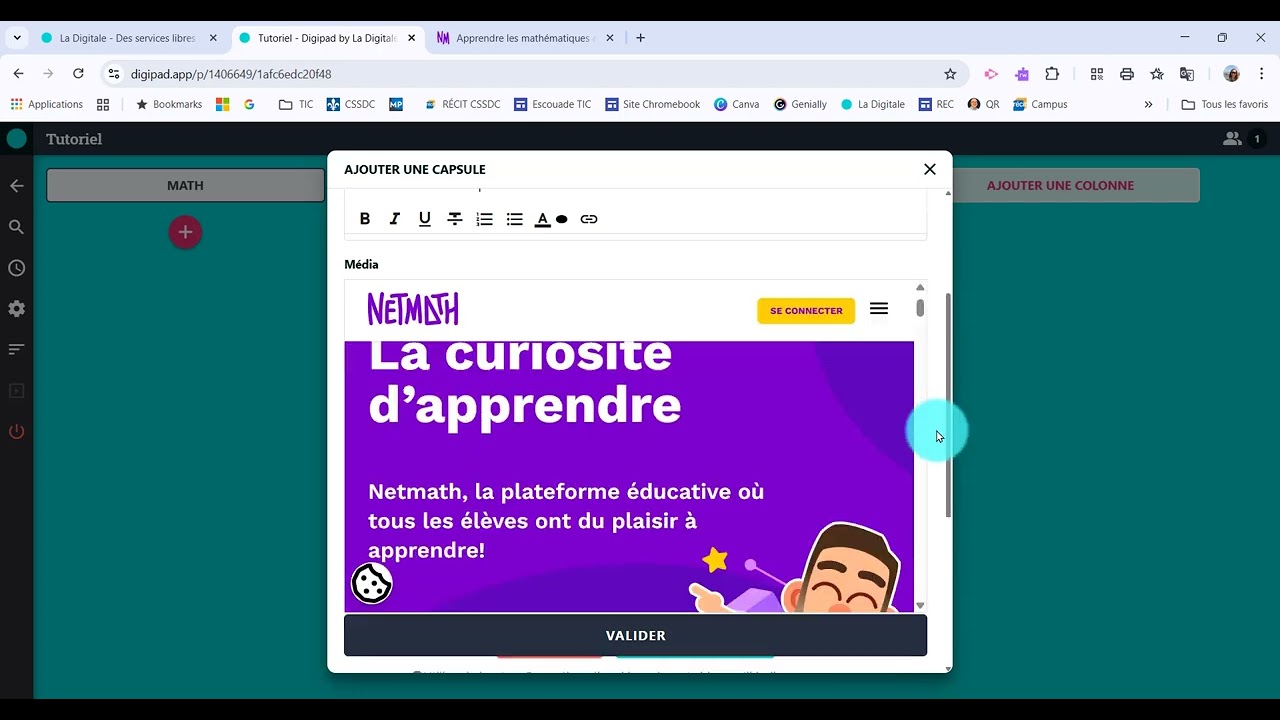Reload the current page
This screenshot has height=720, width=1280.
[78, 74]
